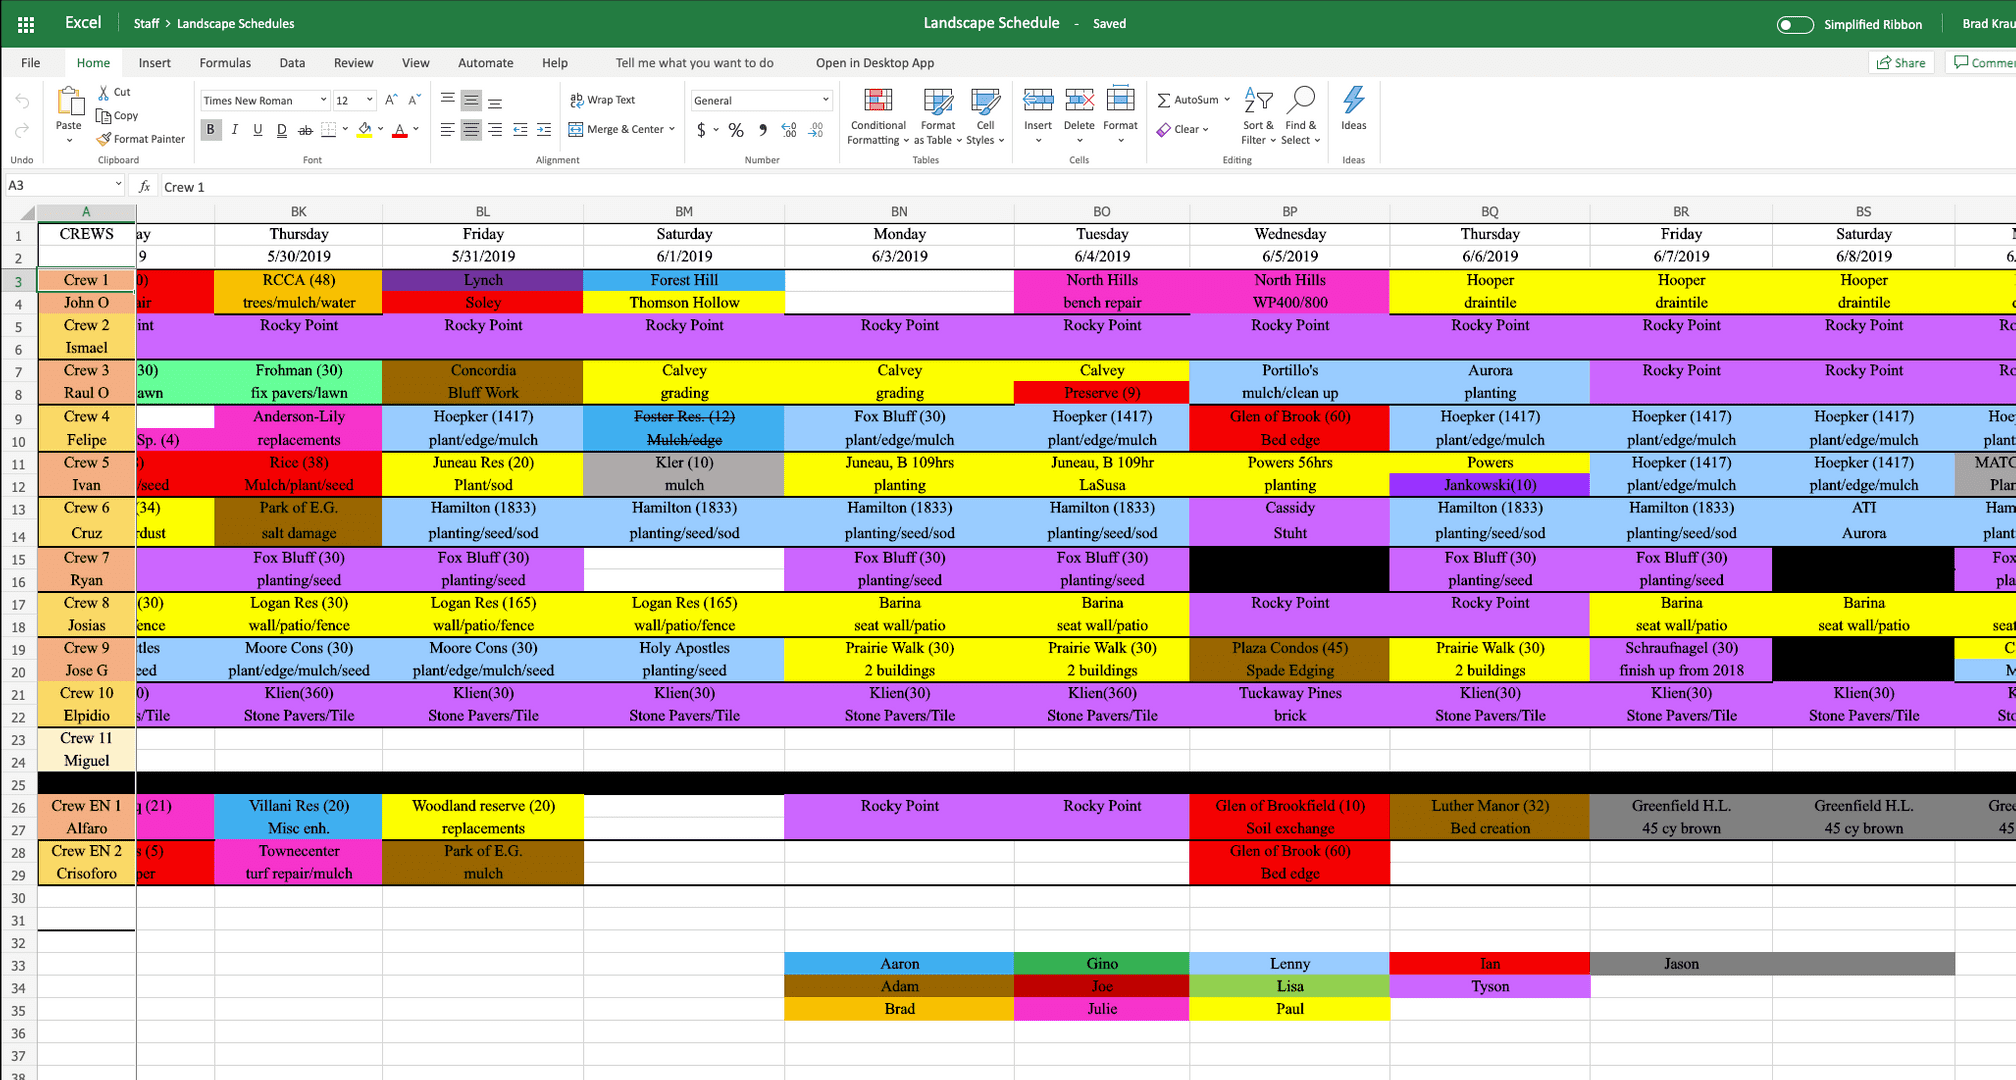Switch to the Review tab

[x=353, y=63]
